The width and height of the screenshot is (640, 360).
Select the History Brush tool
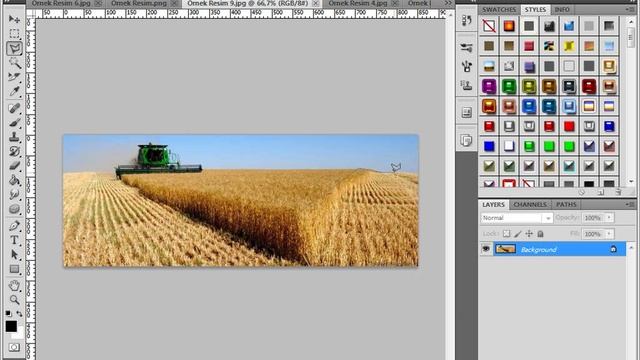[x=14, y=151]
